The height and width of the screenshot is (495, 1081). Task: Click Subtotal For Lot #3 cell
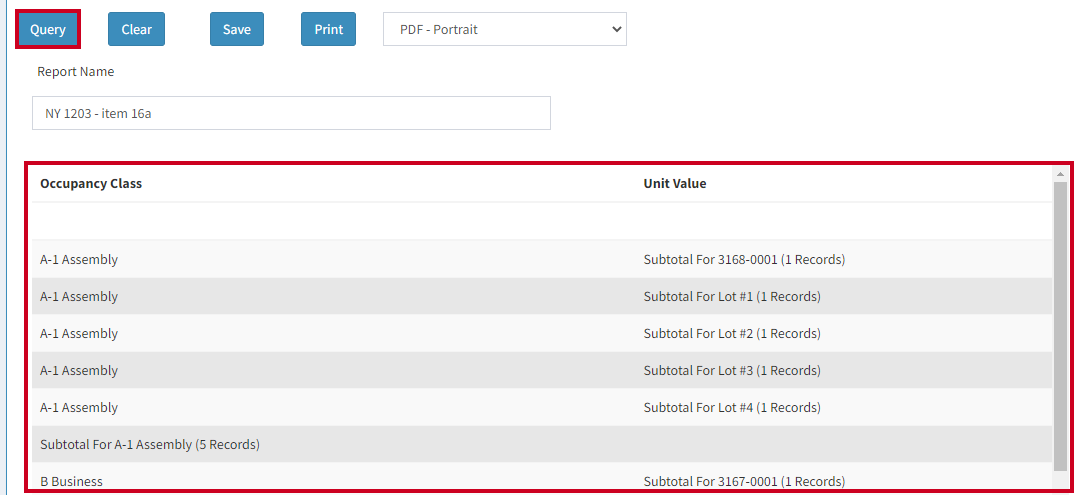click(x=732, y=371)
